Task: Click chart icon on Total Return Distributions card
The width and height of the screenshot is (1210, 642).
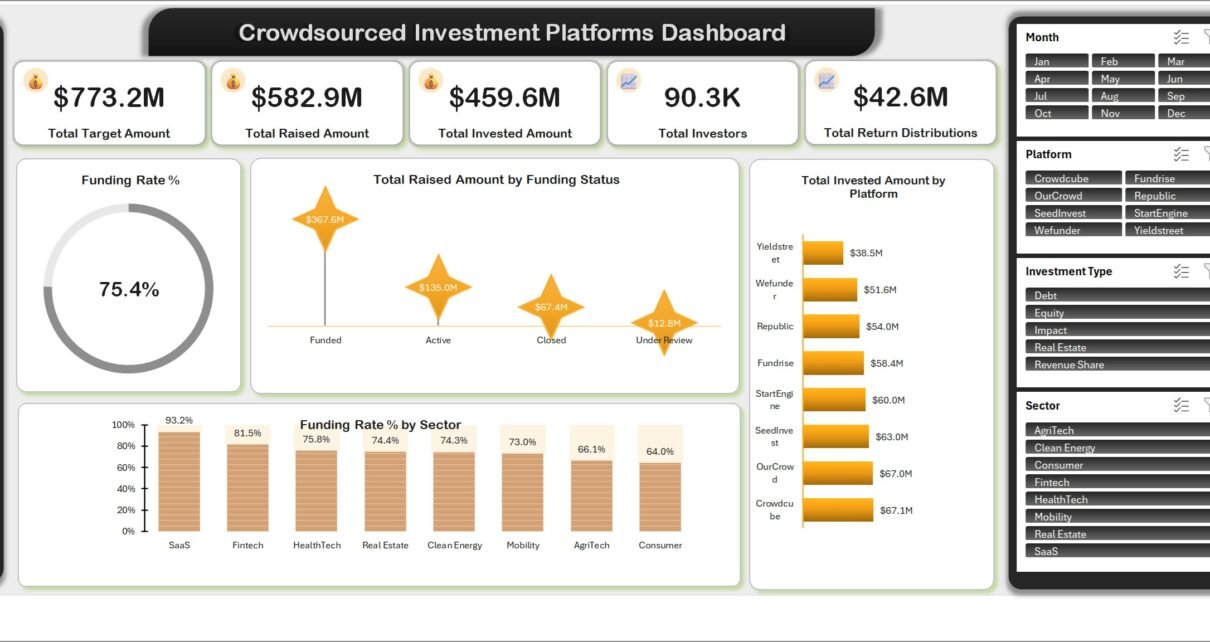Action: 826,81
